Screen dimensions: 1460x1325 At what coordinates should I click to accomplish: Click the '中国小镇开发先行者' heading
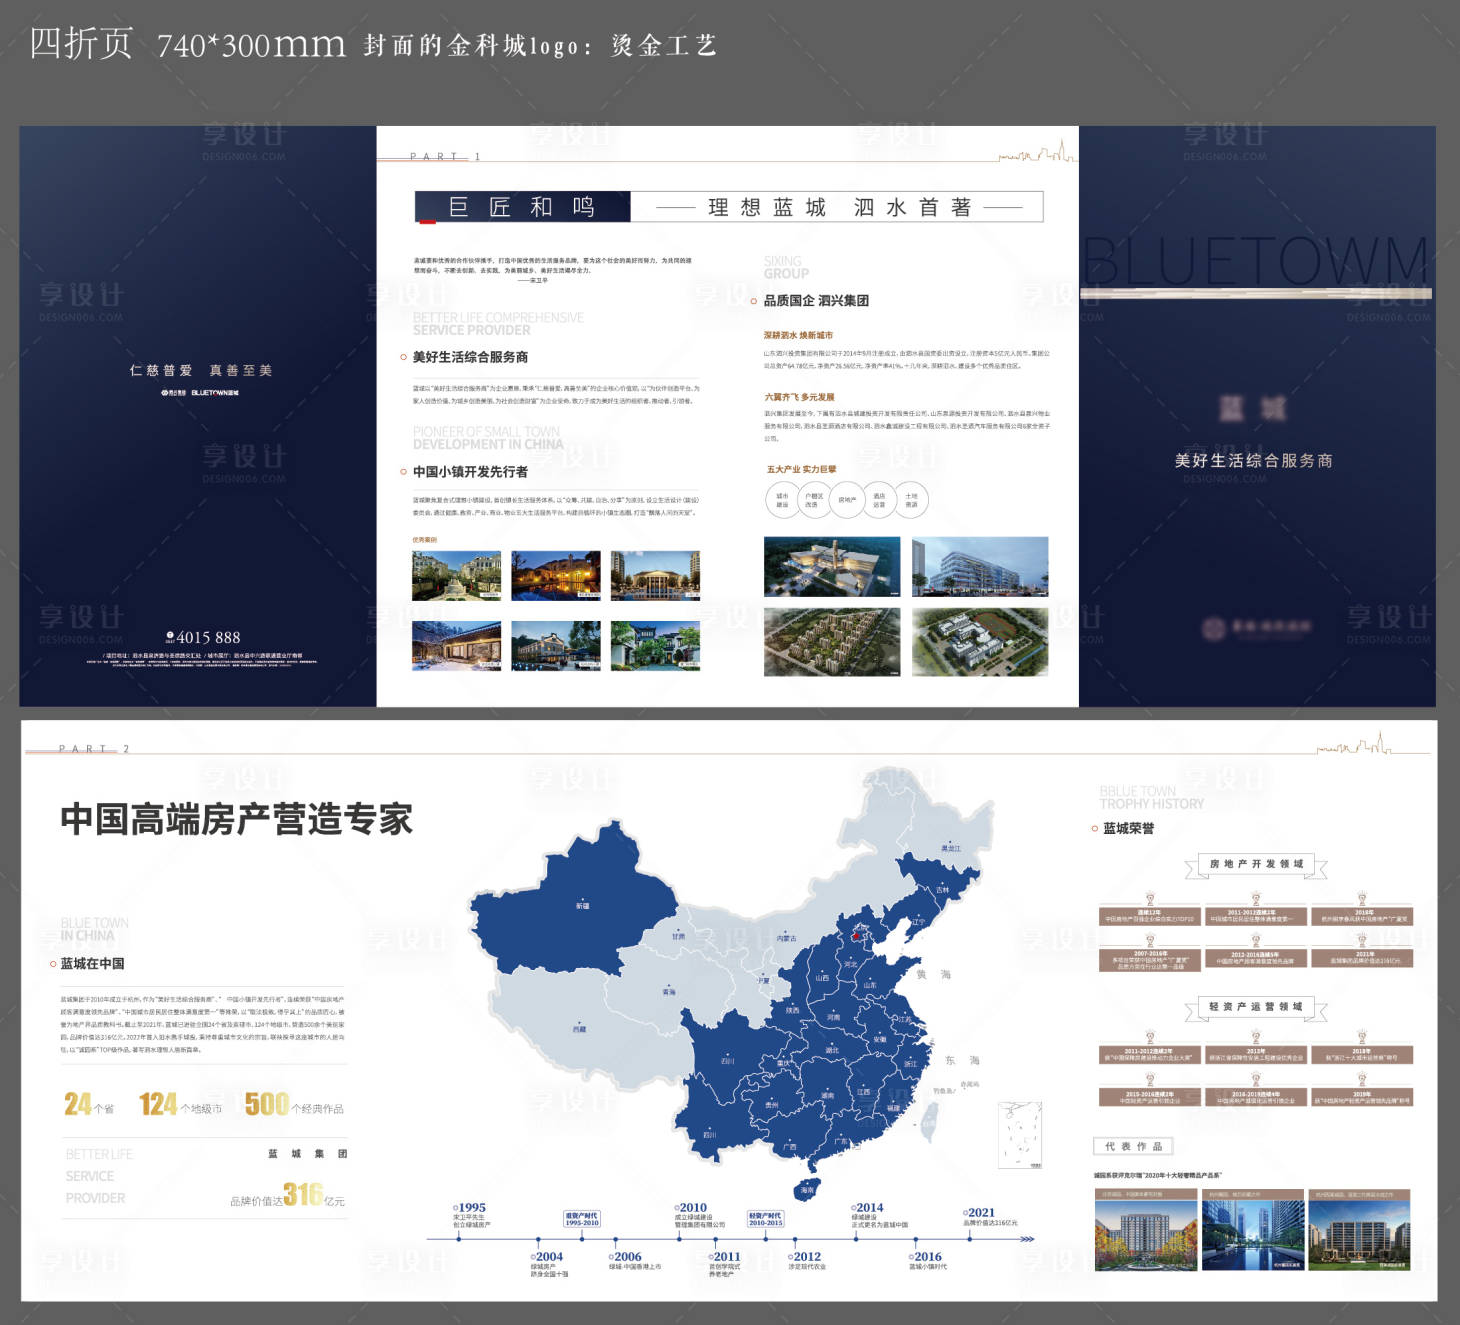tap(470, 472)
